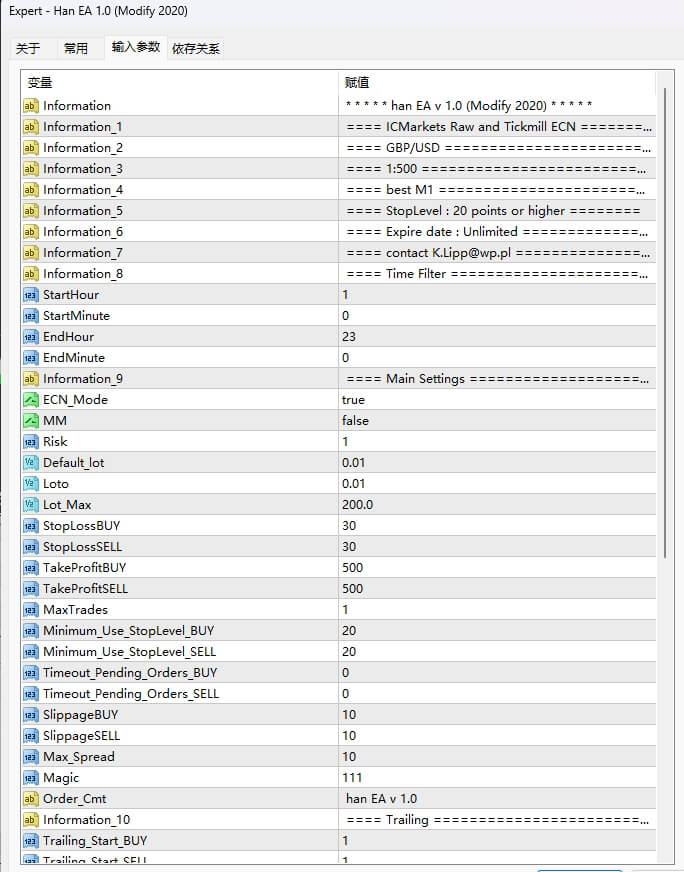
Task: Click the Information_1 string type icon
Action: (30, 127)
